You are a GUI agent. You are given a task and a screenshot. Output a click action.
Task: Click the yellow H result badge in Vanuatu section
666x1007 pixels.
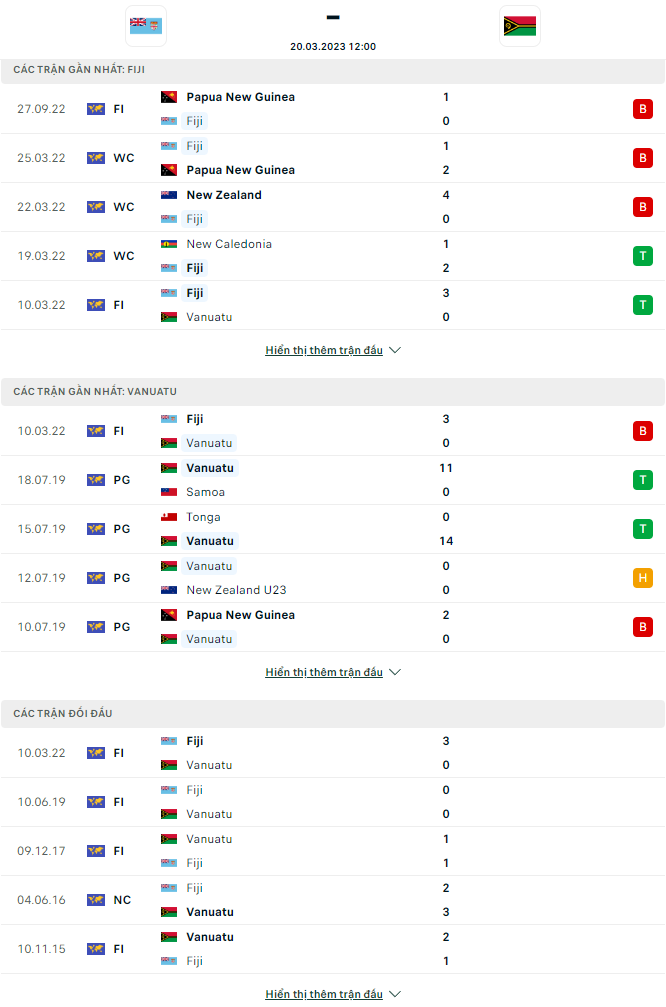pyautogui.click(x=643, y=577)
